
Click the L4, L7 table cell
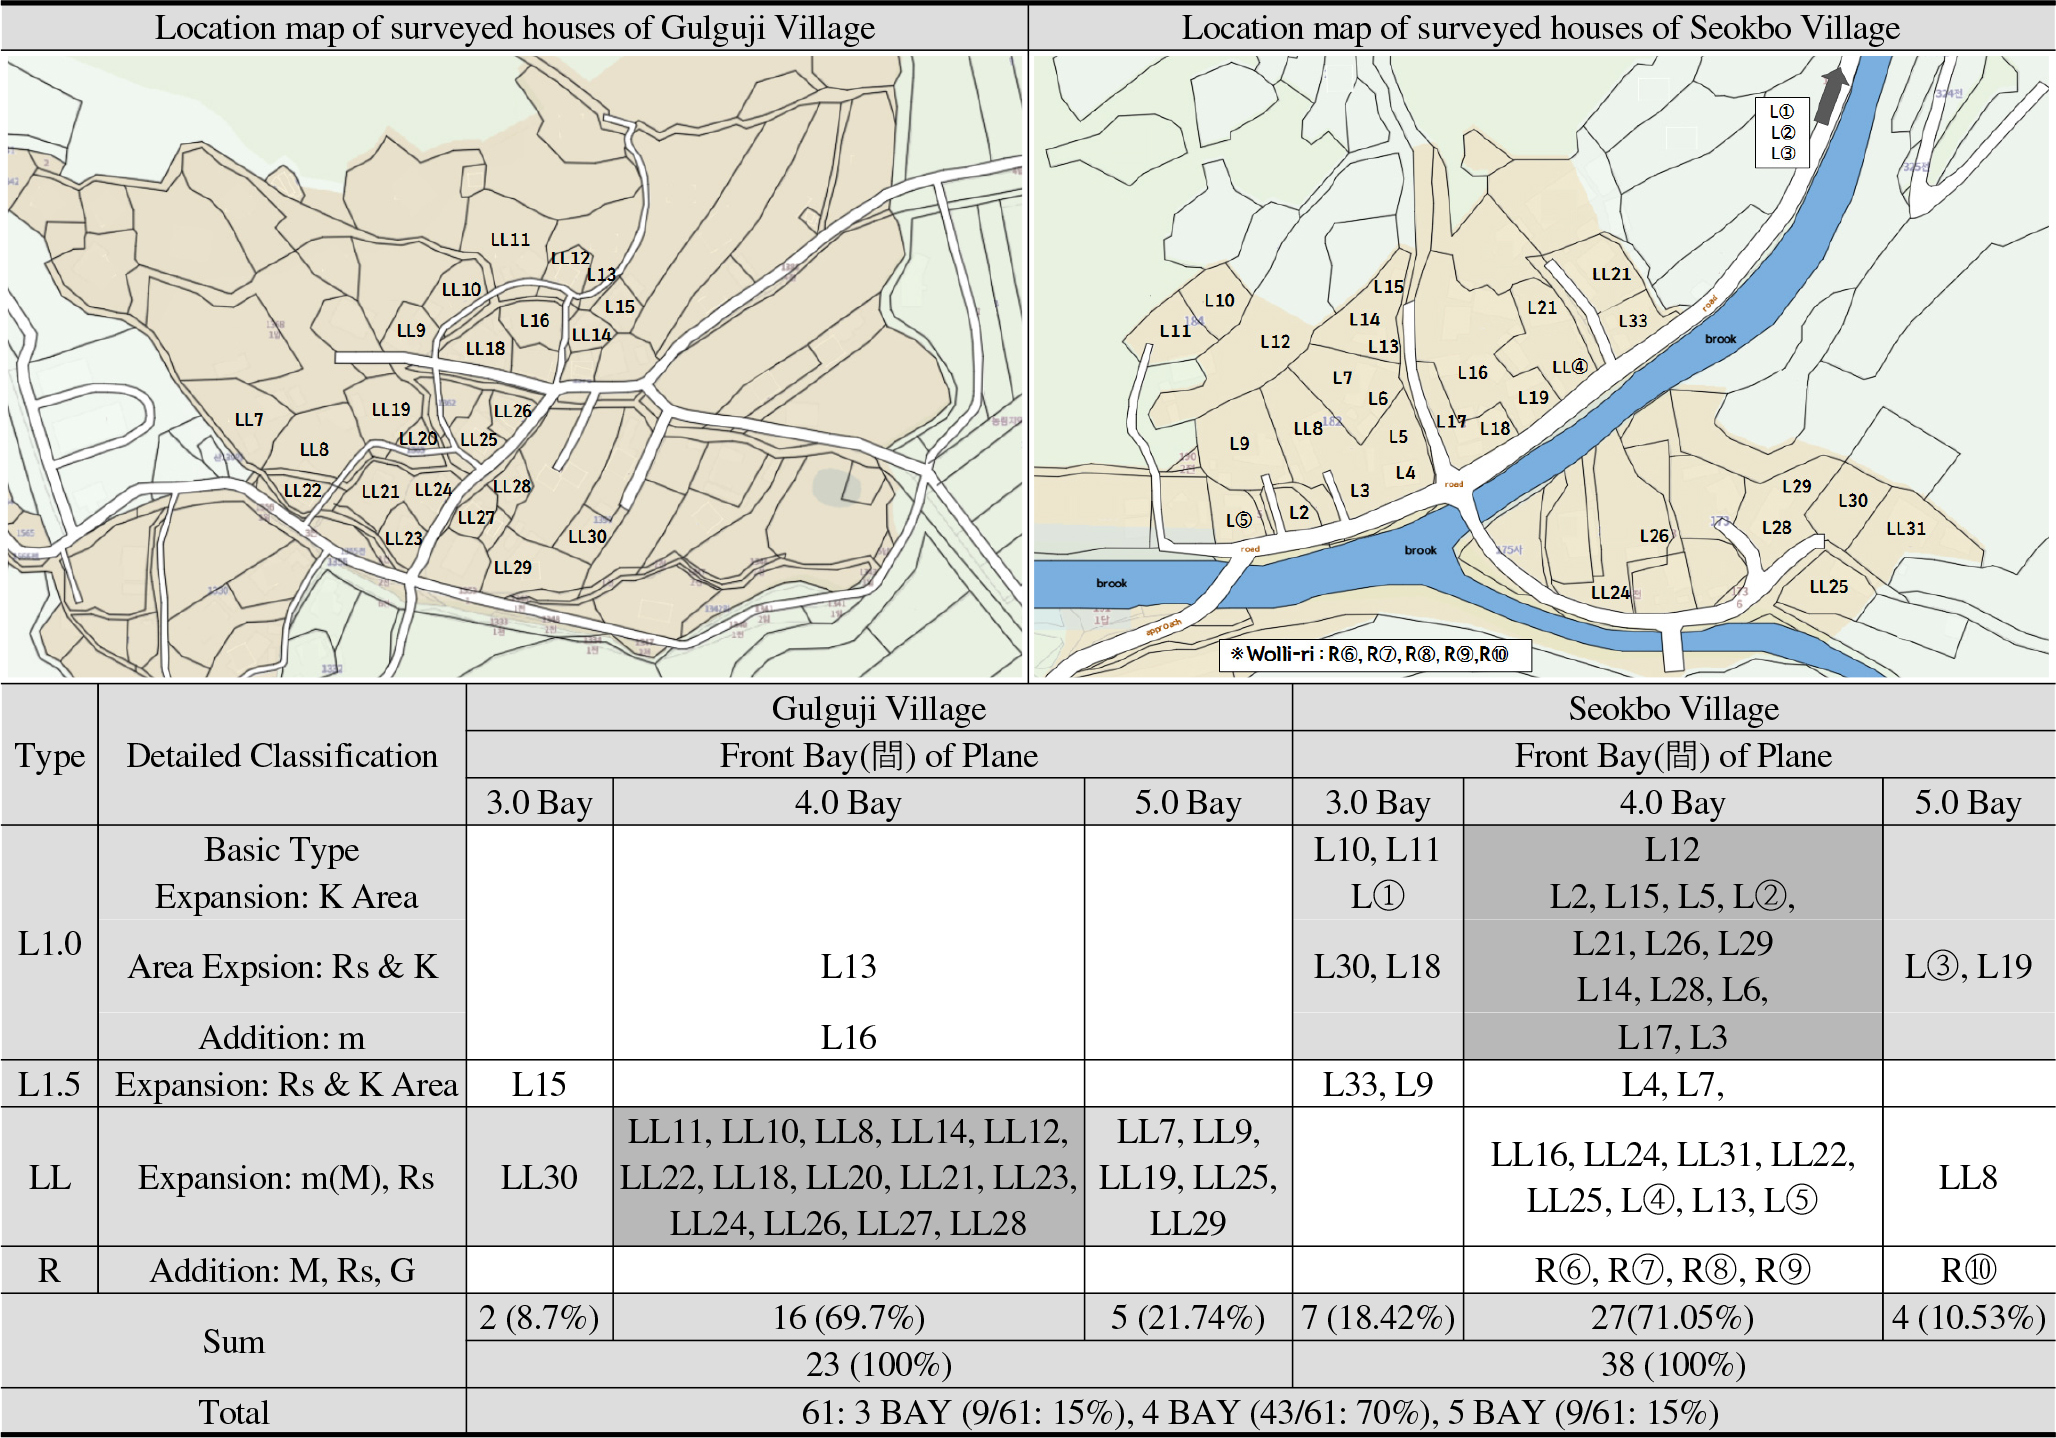click(x=1673, y=1085)
